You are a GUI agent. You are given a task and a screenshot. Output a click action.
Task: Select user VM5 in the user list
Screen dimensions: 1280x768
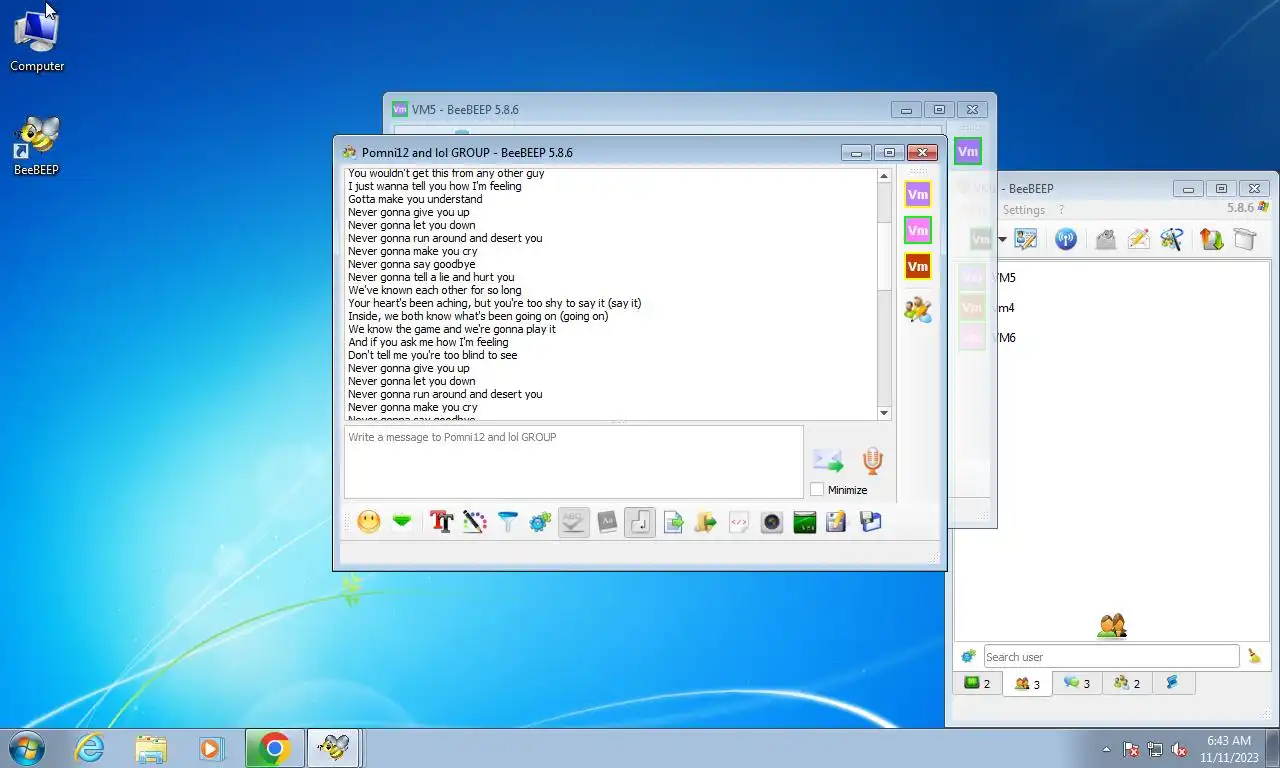pyautogui.click(x=1112, y=278)
